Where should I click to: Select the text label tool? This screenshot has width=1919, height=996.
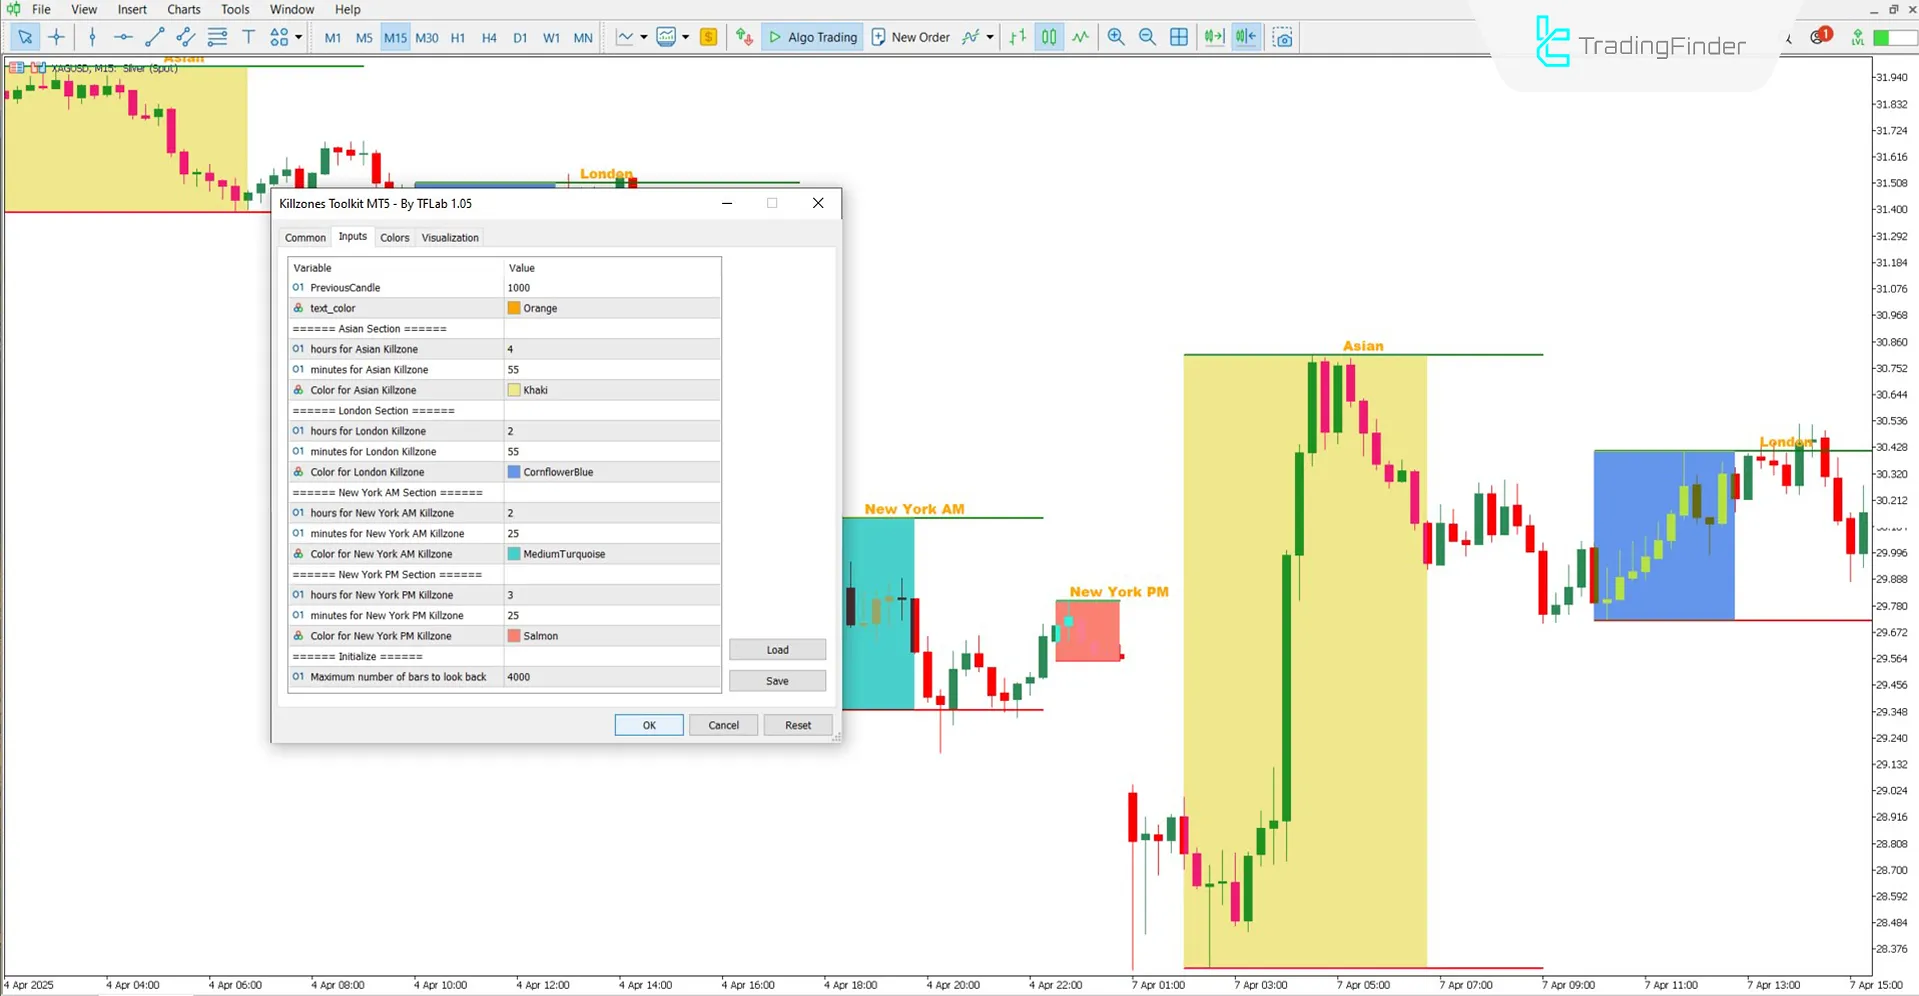click(x=248, y=37)
